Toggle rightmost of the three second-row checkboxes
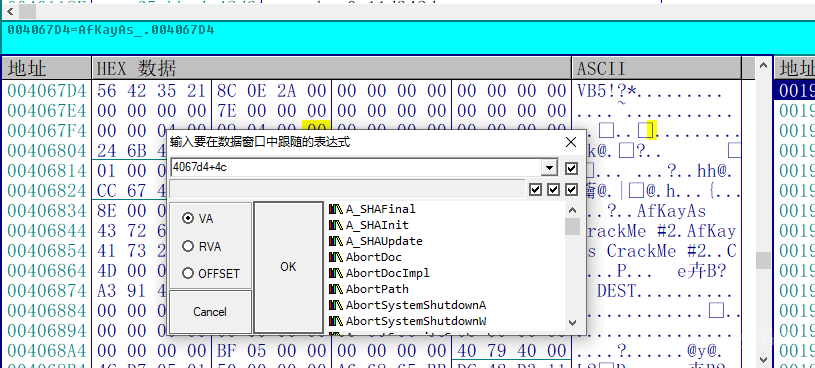 tap(572, 190)
